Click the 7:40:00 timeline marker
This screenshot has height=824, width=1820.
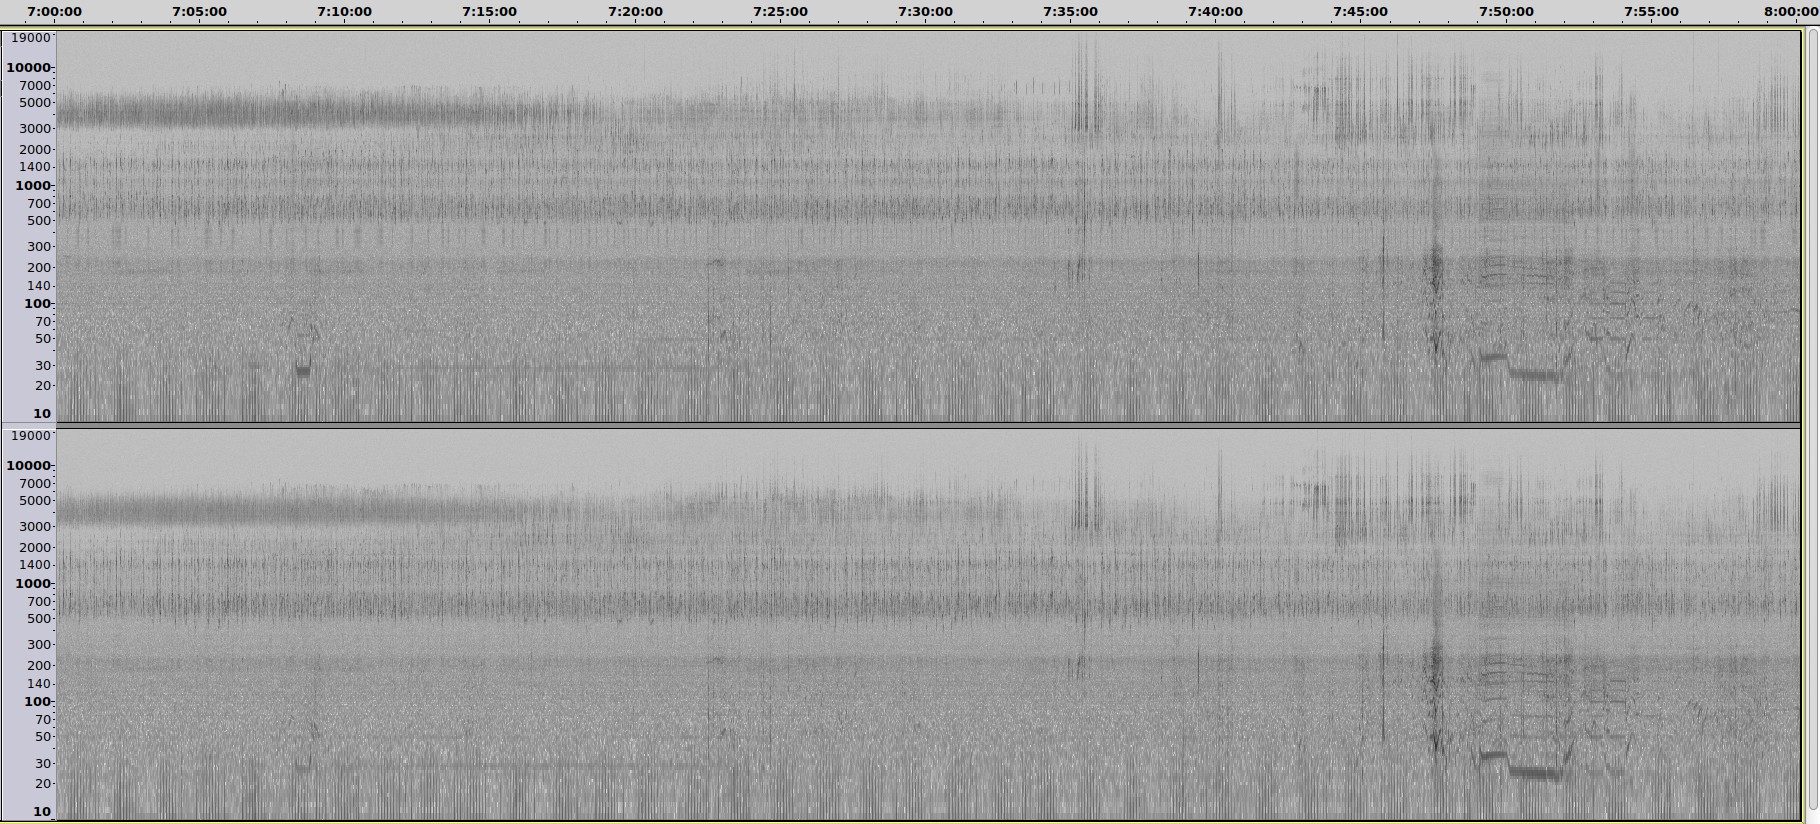click(x=1215, y=12)
